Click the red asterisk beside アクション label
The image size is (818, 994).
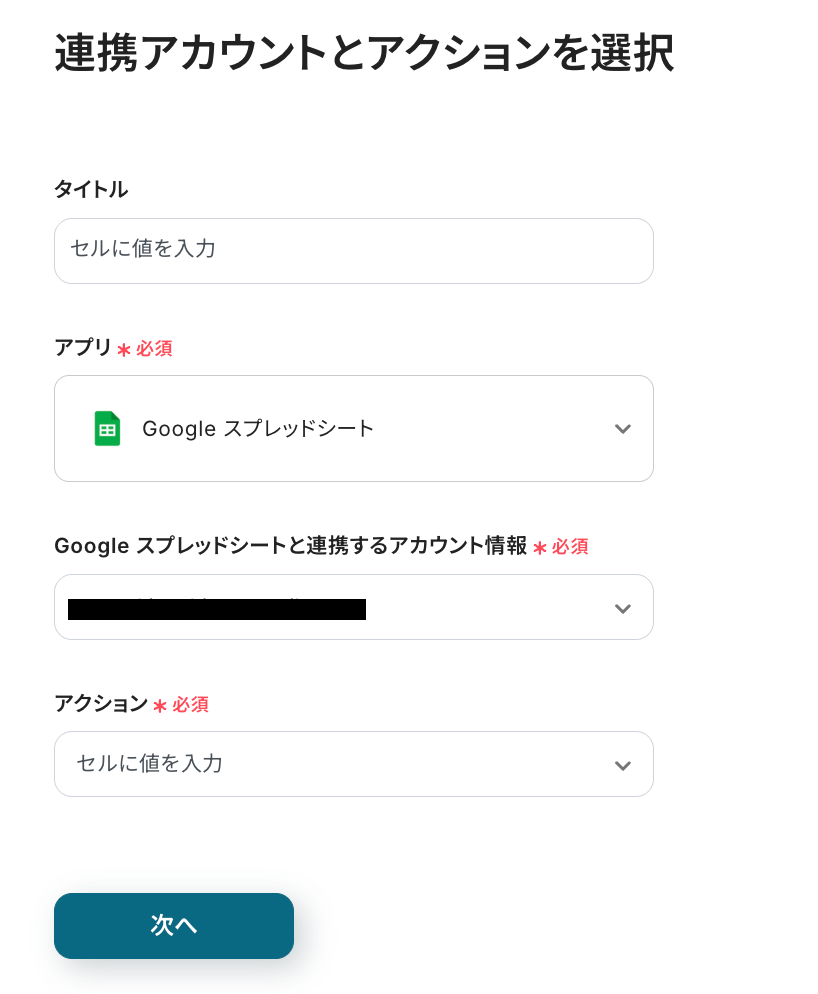coord(160,706)
